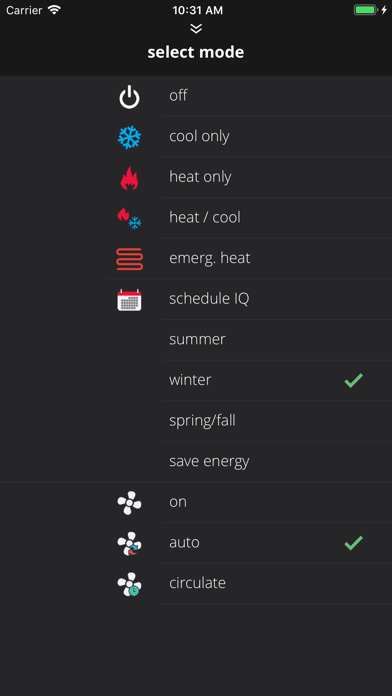The image size is (392, 696).
Task: Tap the power icon for off mode
Action: tap(129, 98)
